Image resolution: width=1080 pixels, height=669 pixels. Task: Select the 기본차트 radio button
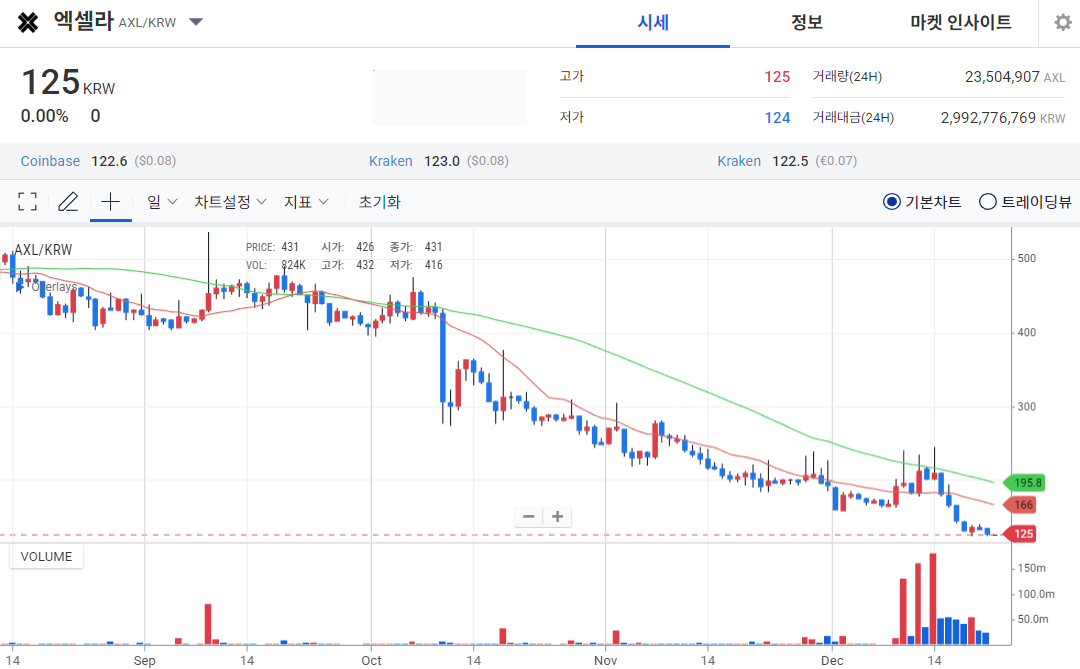pyautogui.click(x=891, y=200)
